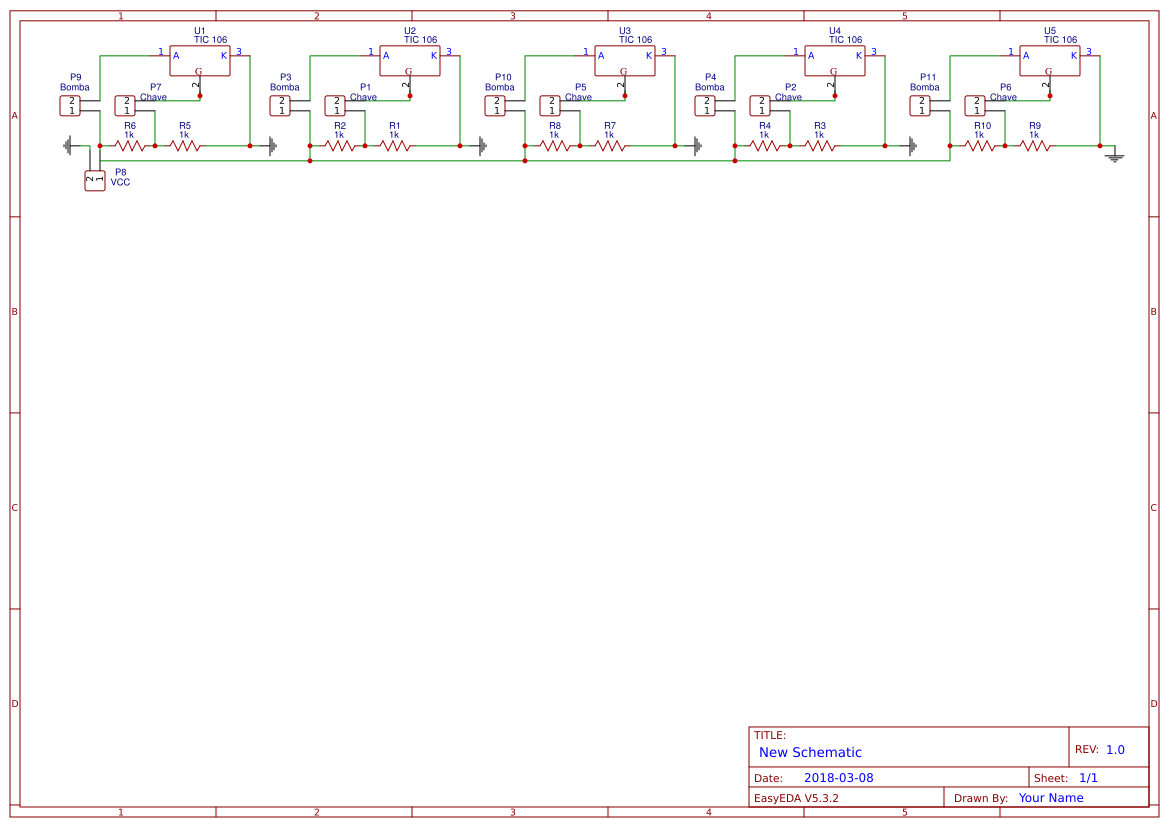The height and width of the screenshot is (827, 1169).
Task: Select the U5 TIC 106 thyristor symbol
Action: click(1048, 60)
